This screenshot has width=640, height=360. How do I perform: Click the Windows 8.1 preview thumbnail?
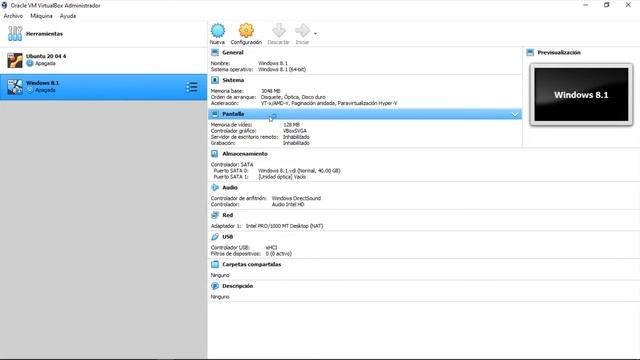(x=581, y=95)
